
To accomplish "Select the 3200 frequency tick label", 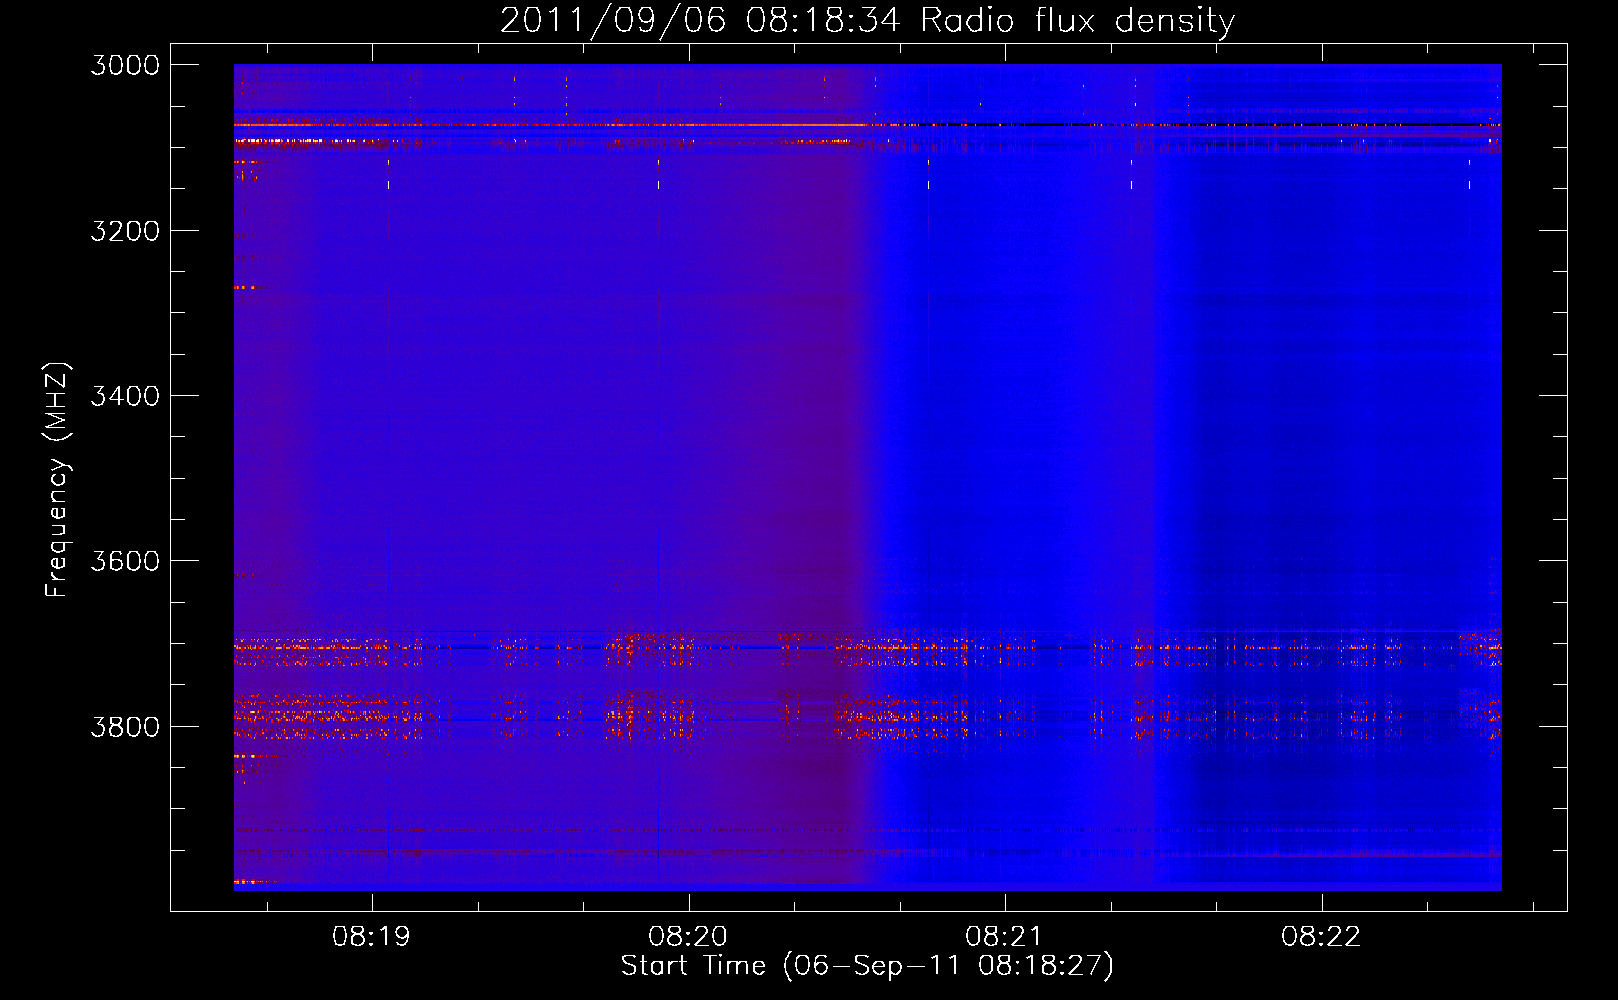I will click(125, 231).
